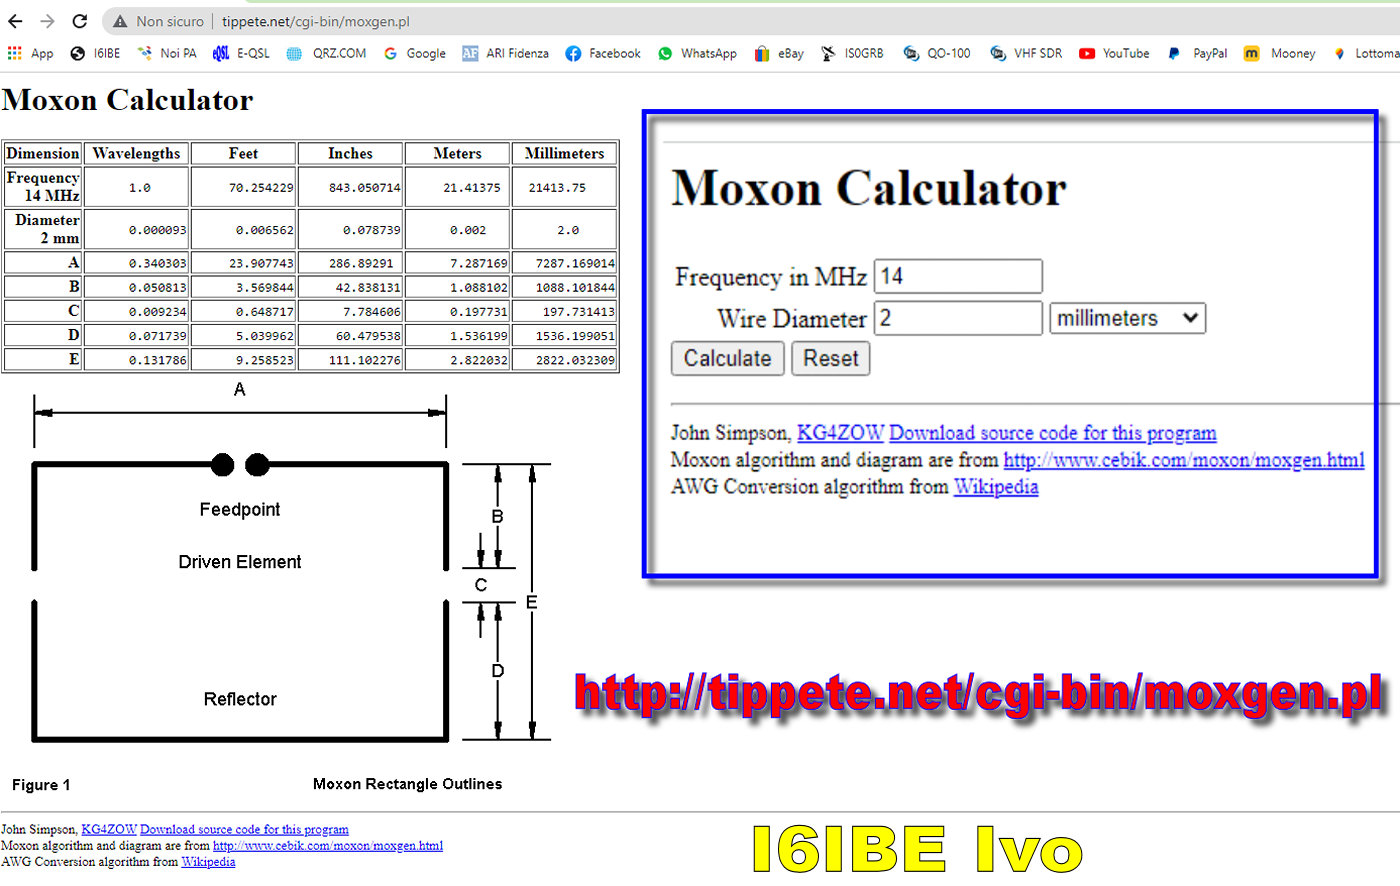Click the Frequency in MHz field

pos(957,276)
